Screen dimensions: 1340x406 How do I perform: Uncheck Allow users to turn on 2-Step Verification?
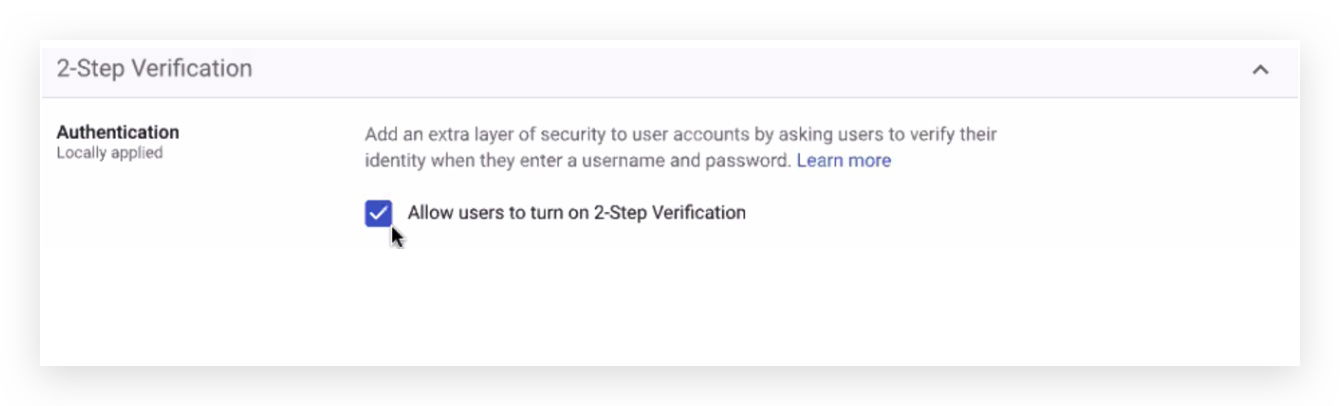(x=378, y=213)
